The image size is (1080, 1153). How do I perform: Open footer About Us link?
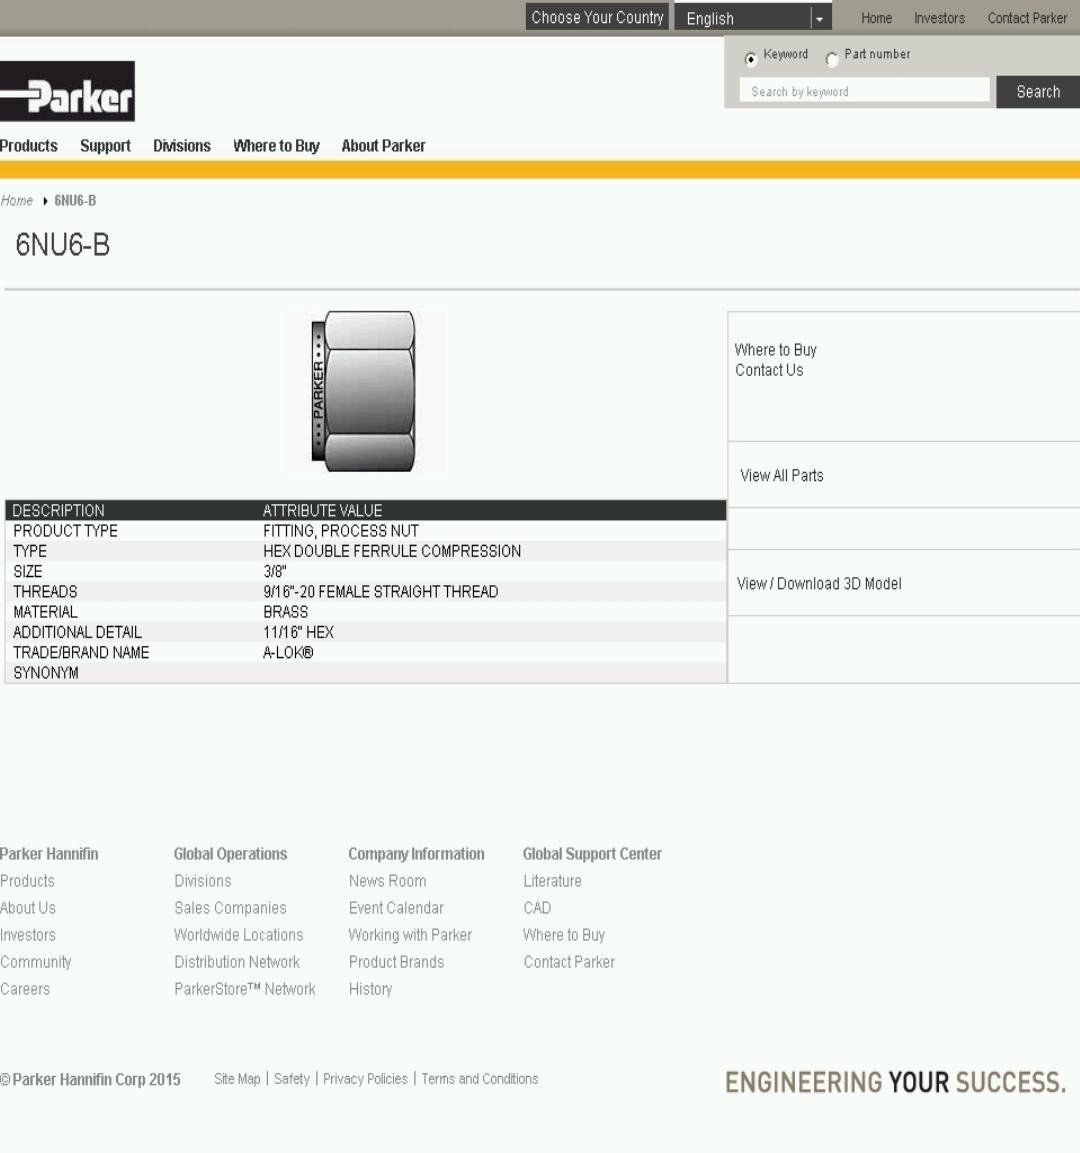click(x=28, y=908)
